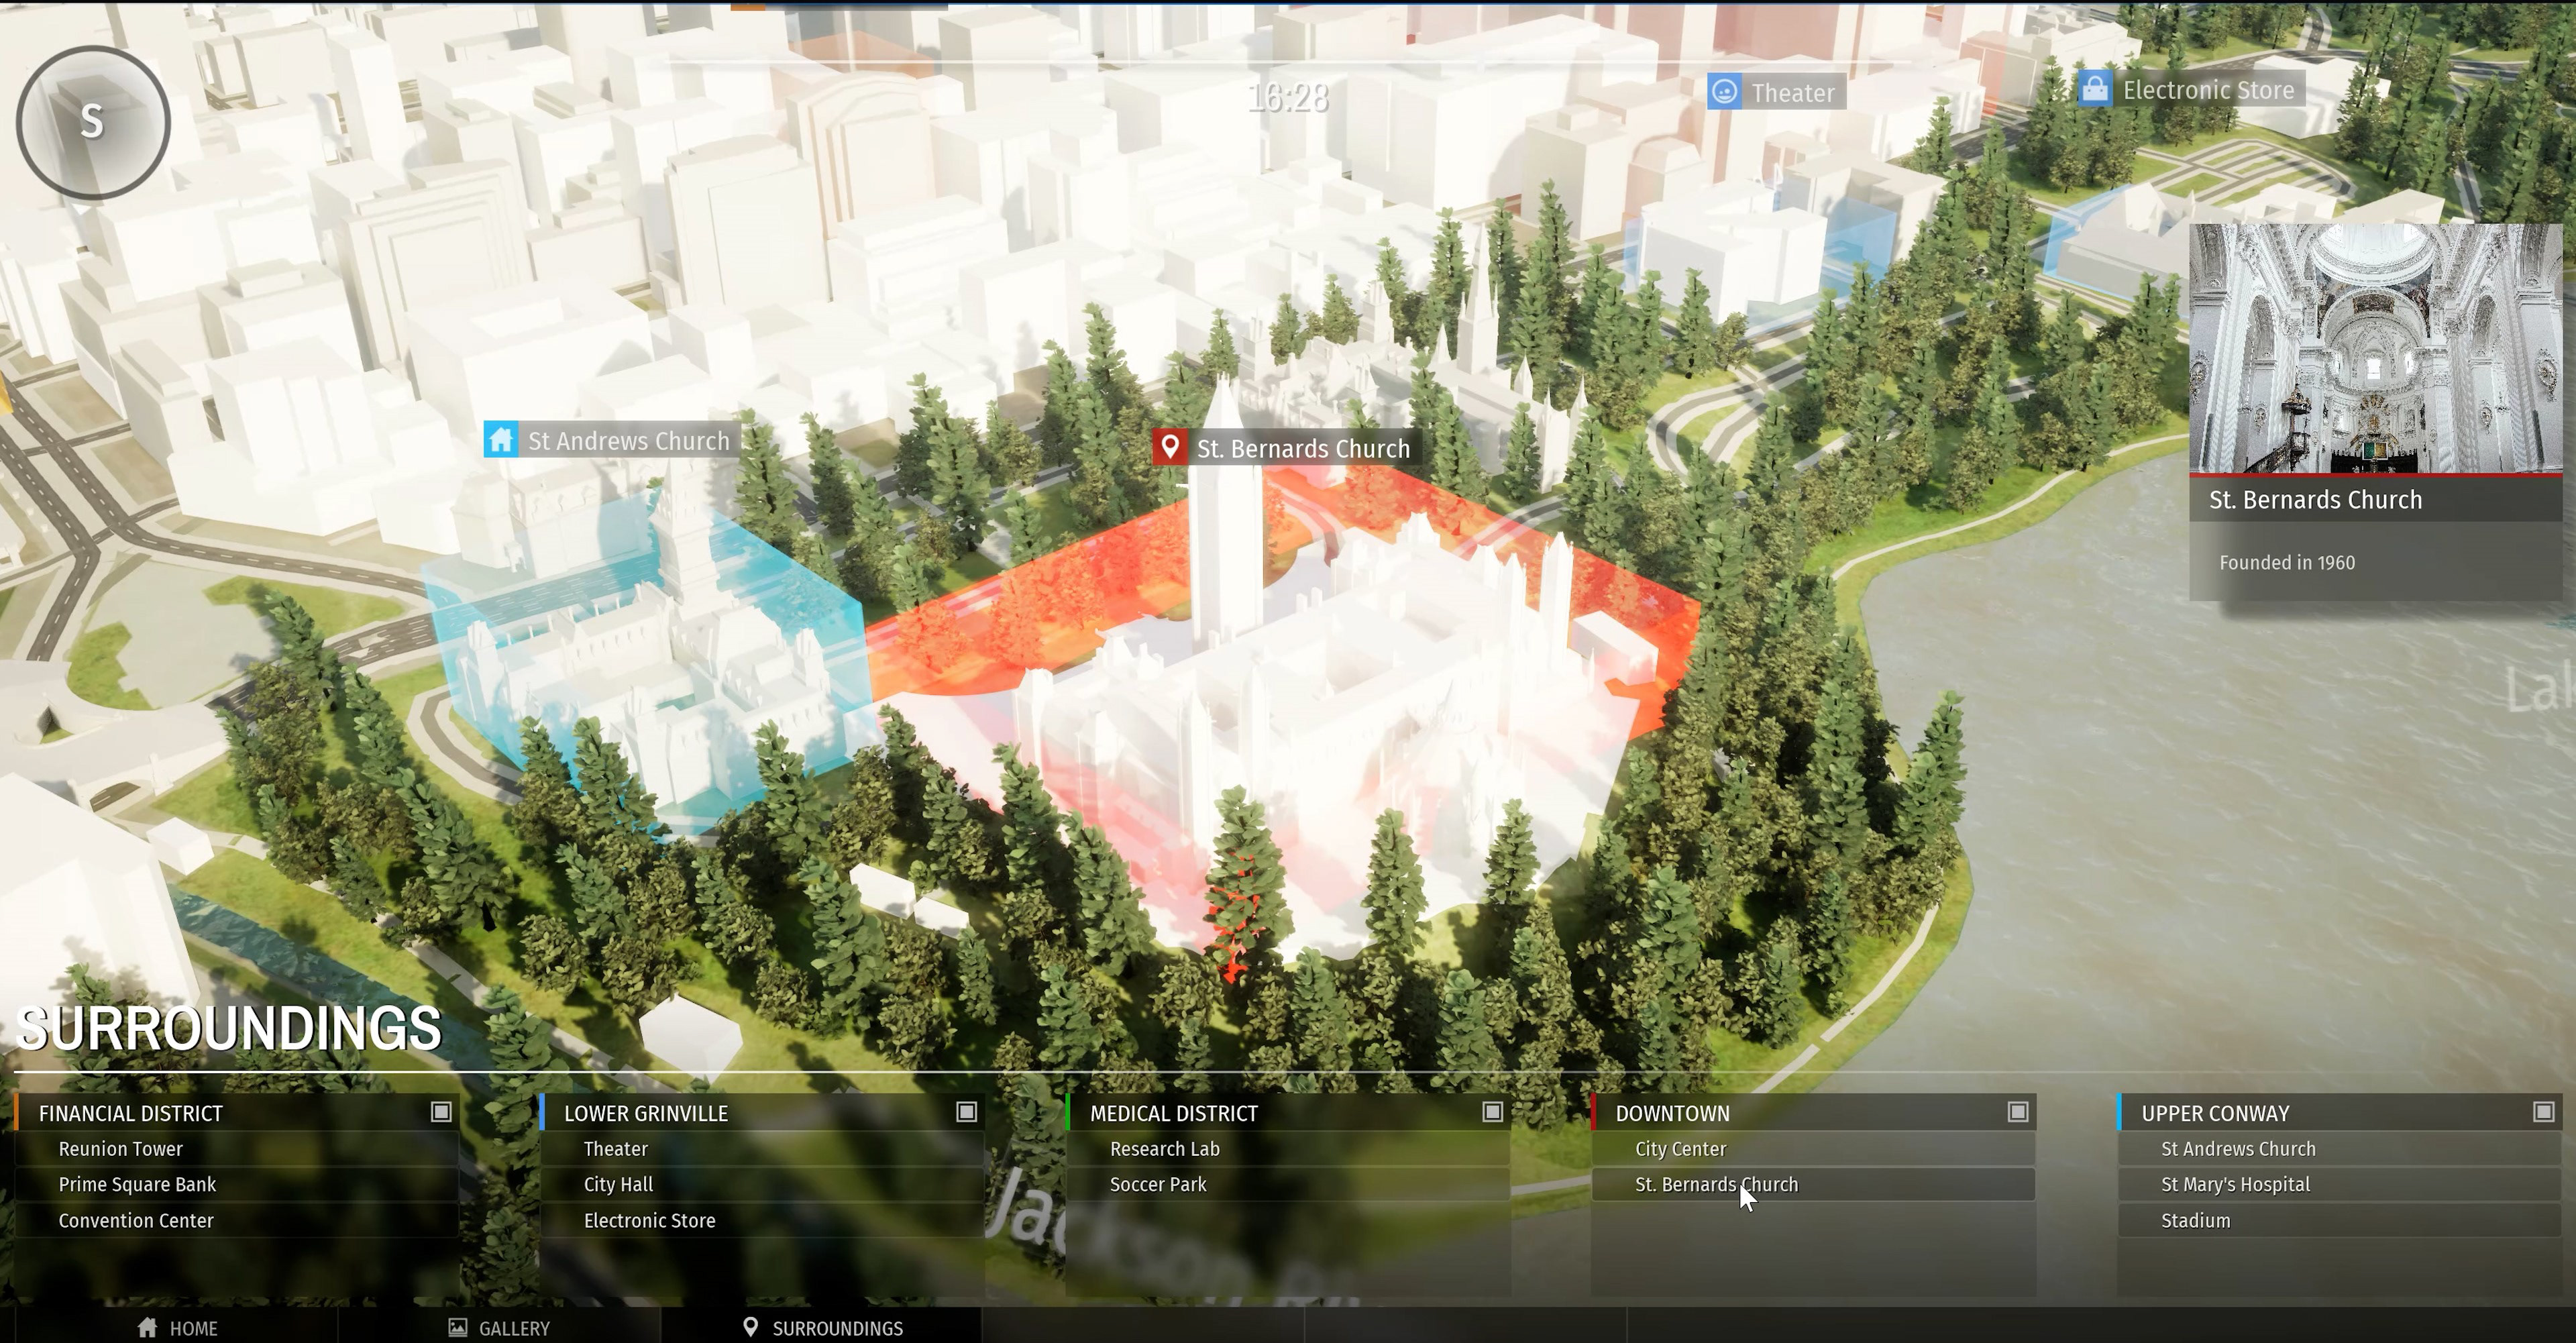Screen dimensions: 2576x1343
Task: Click the Surroundings location pin icon
Action: click(x=751, y=1327)
